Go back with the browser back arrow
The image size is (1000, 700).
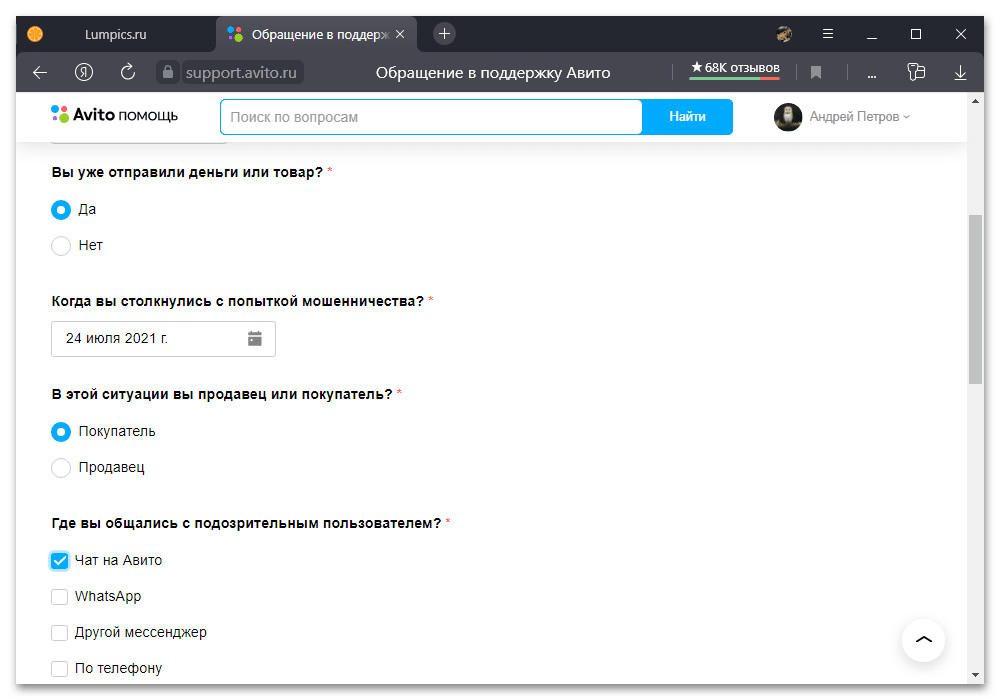coord(40,73)
